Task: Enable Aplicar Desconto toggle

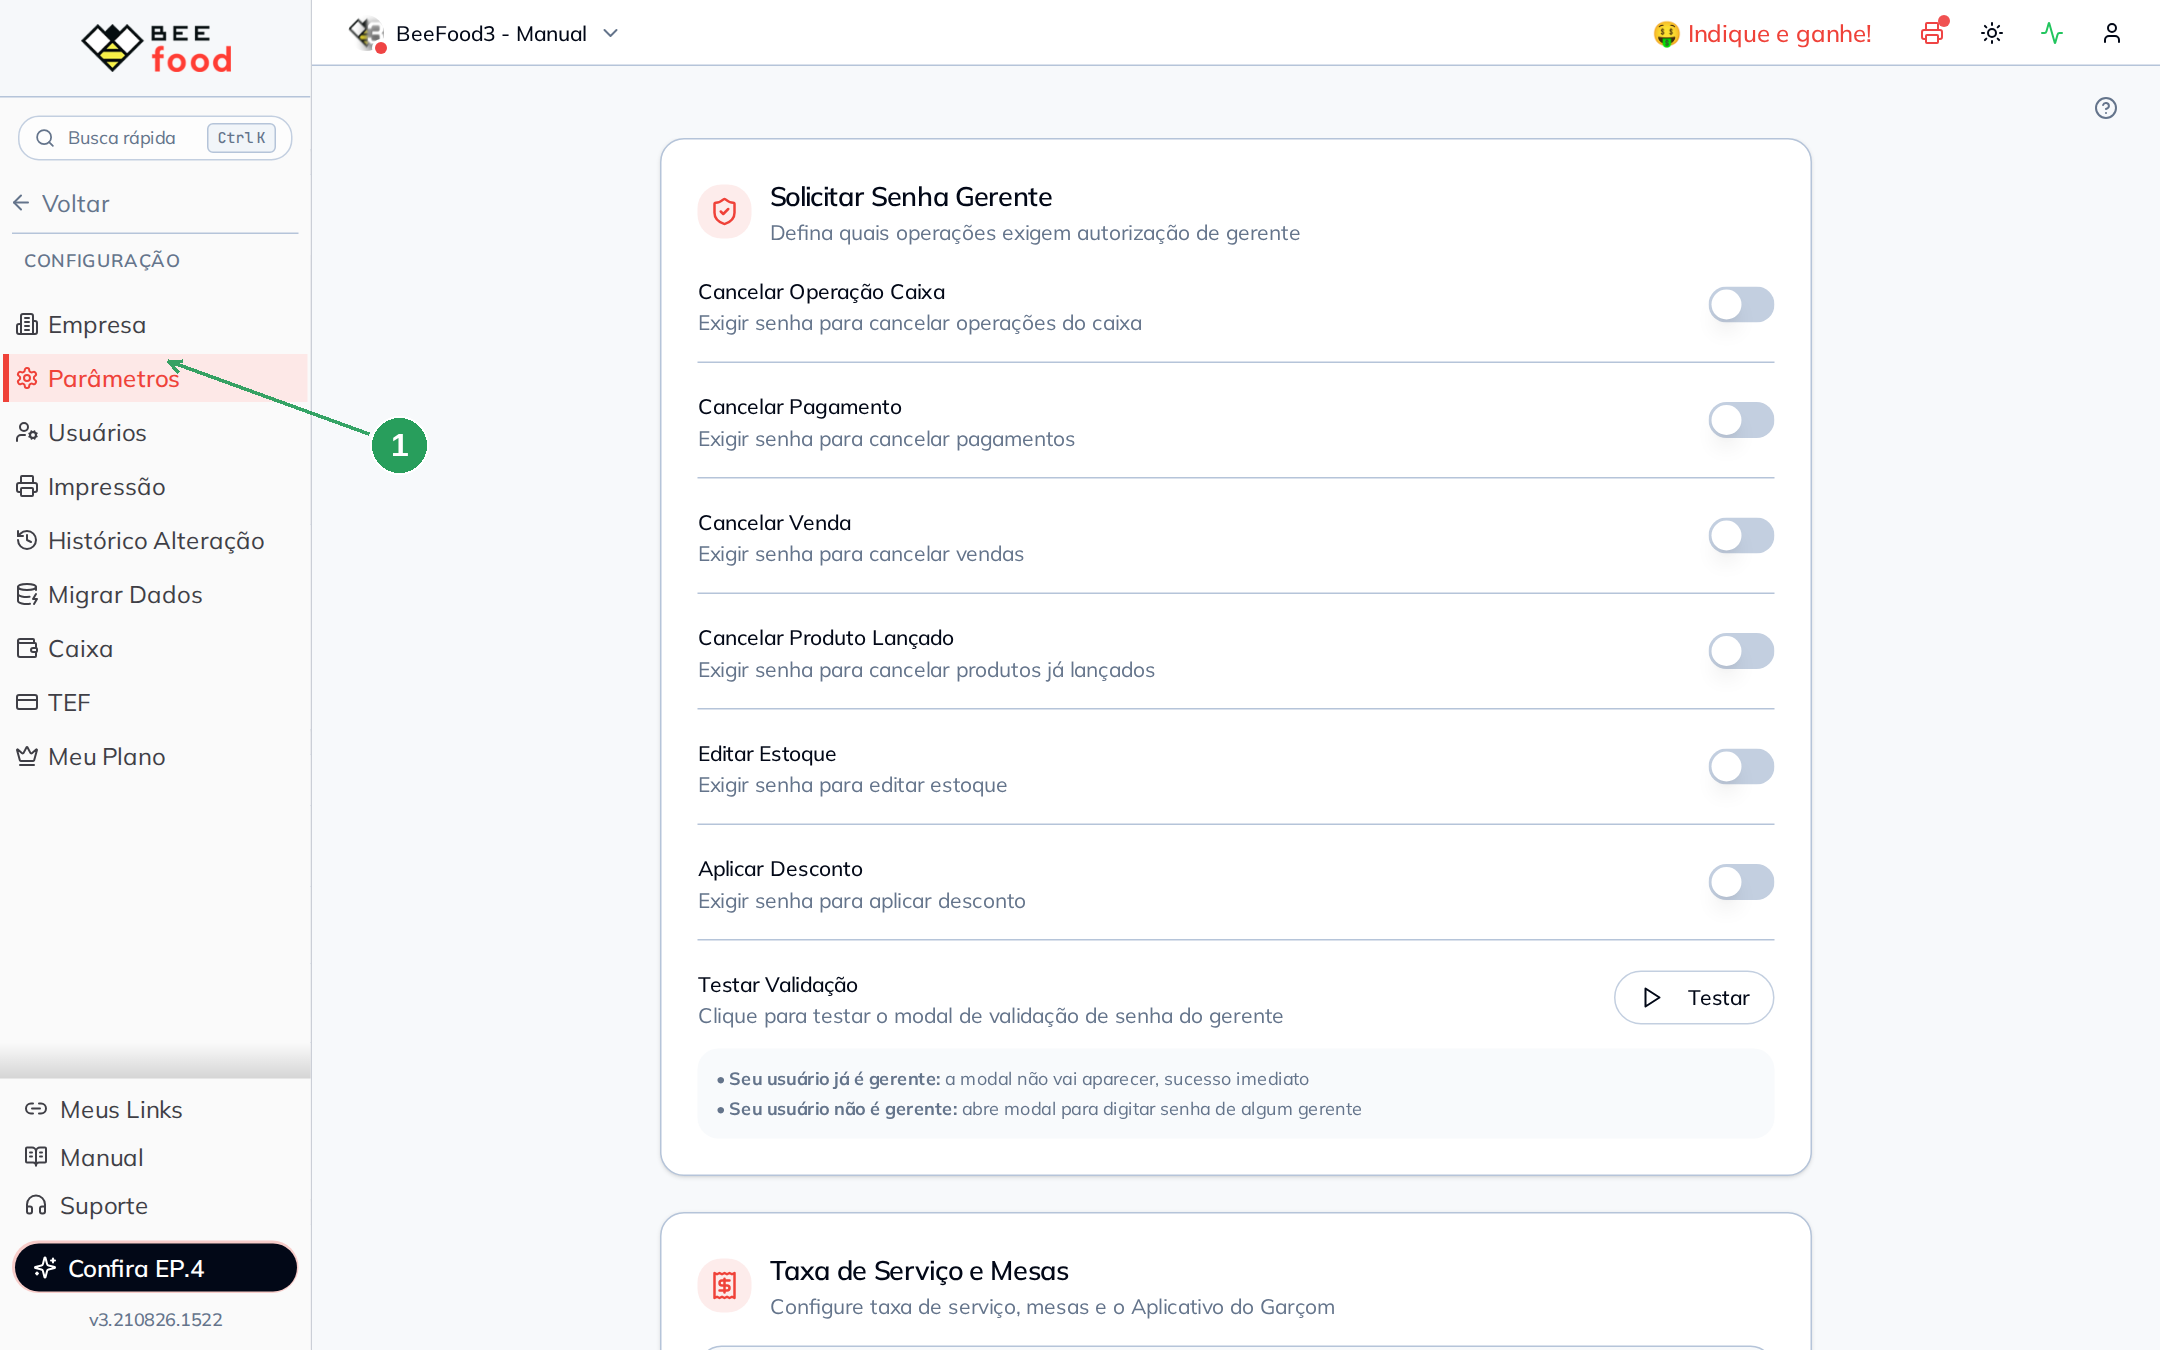Action: pos(1741,882)
